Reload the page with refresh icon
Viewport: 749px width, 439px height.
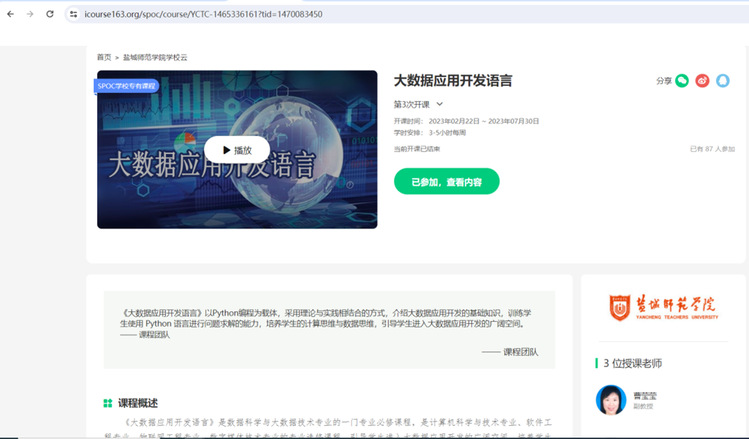pos(50,15)
